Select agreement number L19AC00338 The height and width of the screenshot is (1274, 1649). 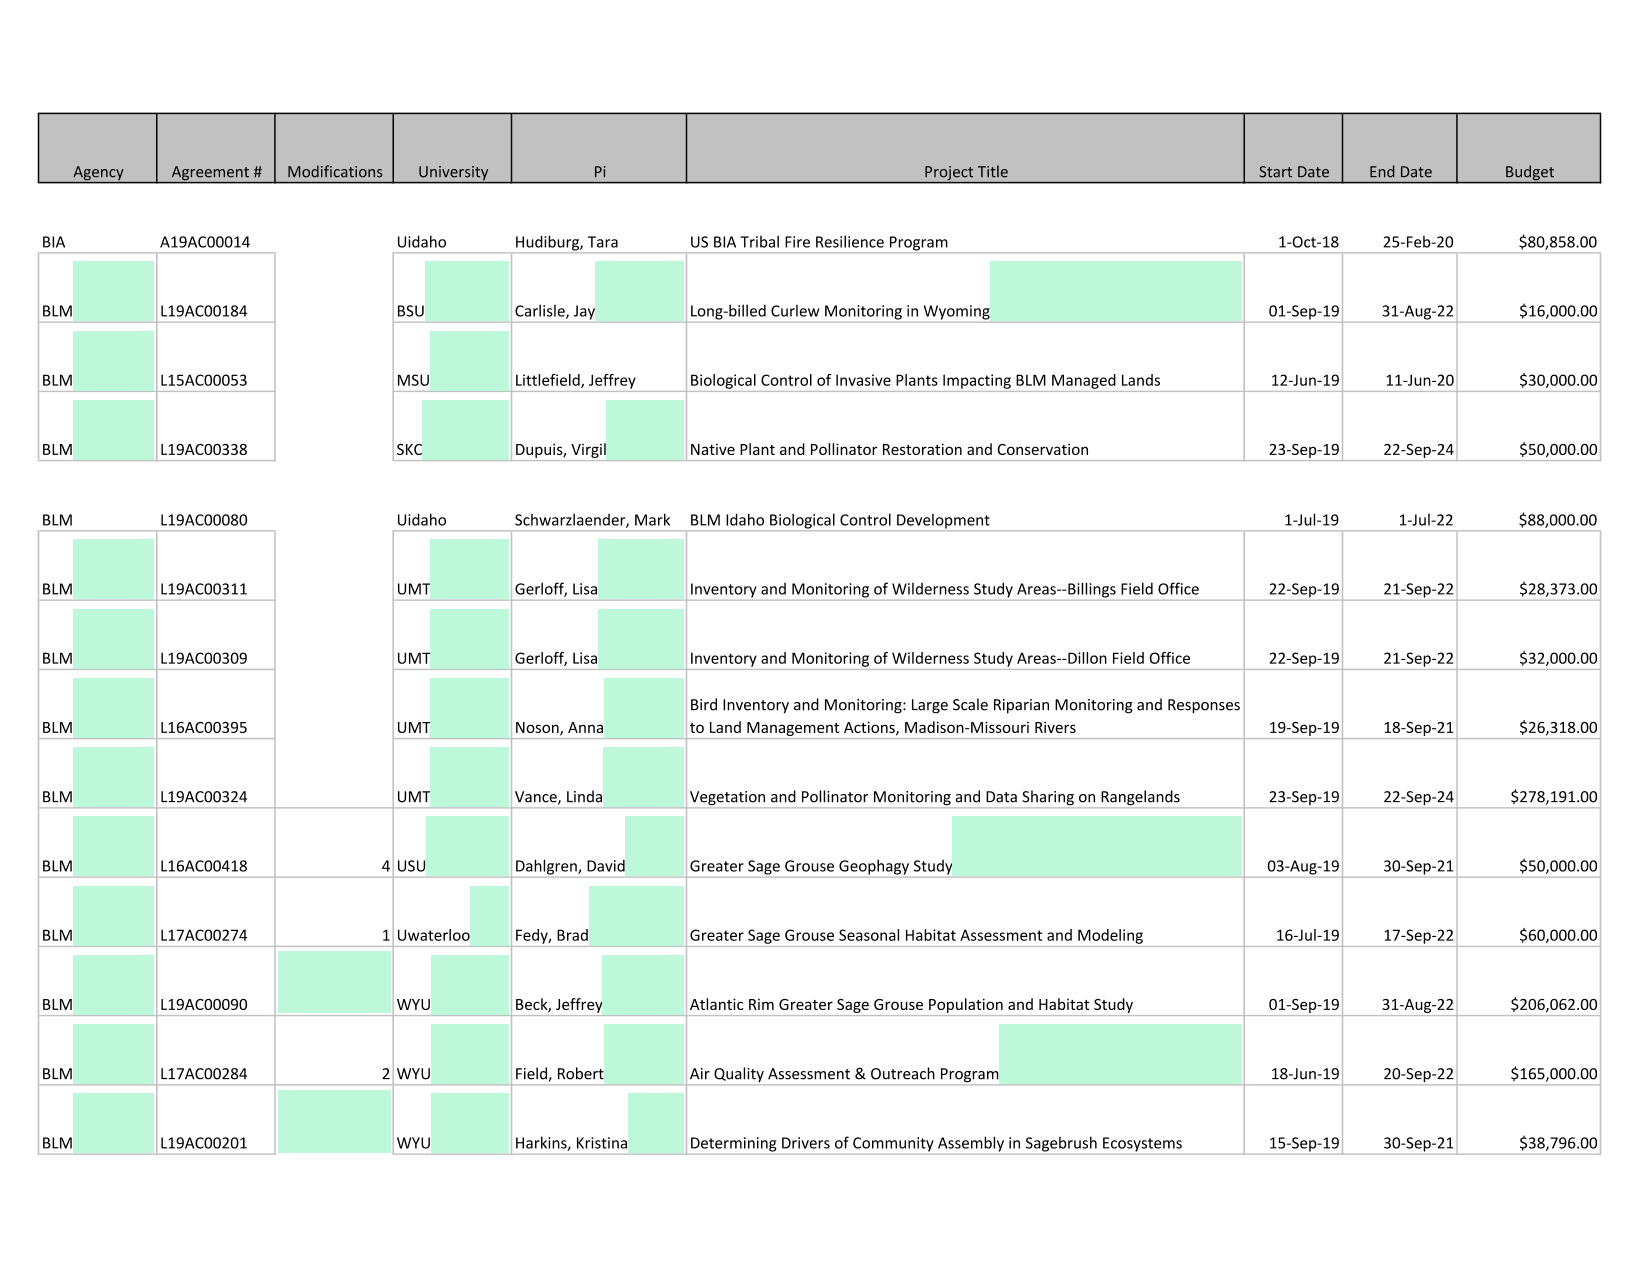click(x=203, y=449)
